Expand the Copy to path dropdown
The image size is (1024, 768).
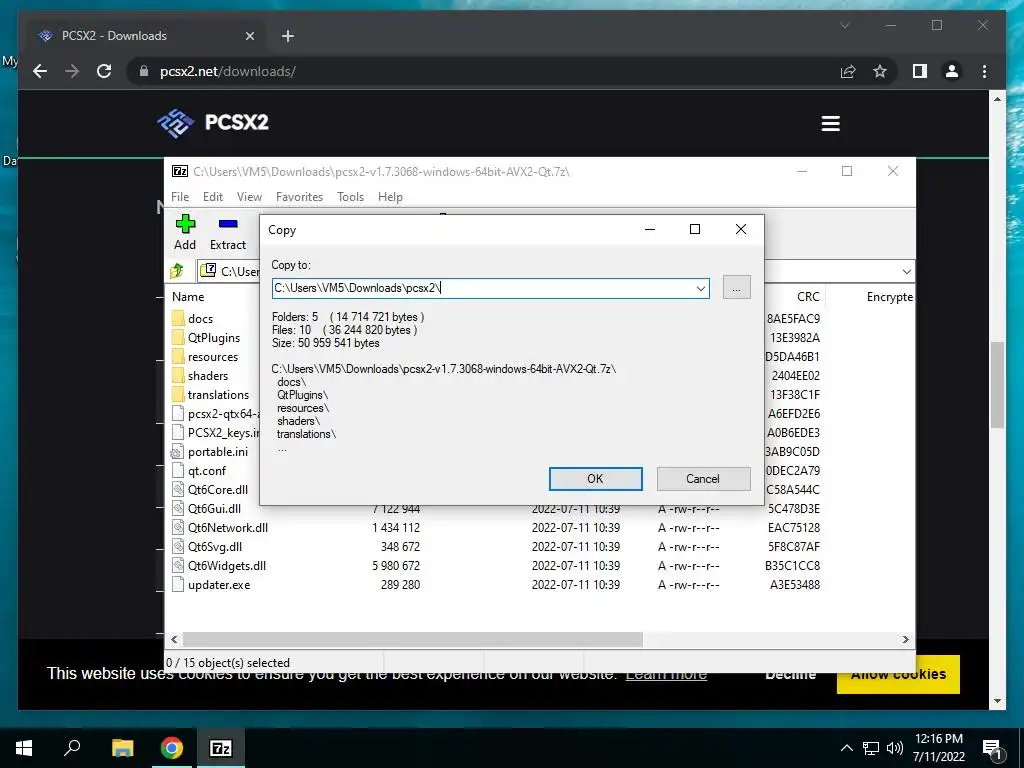[701, 288]
